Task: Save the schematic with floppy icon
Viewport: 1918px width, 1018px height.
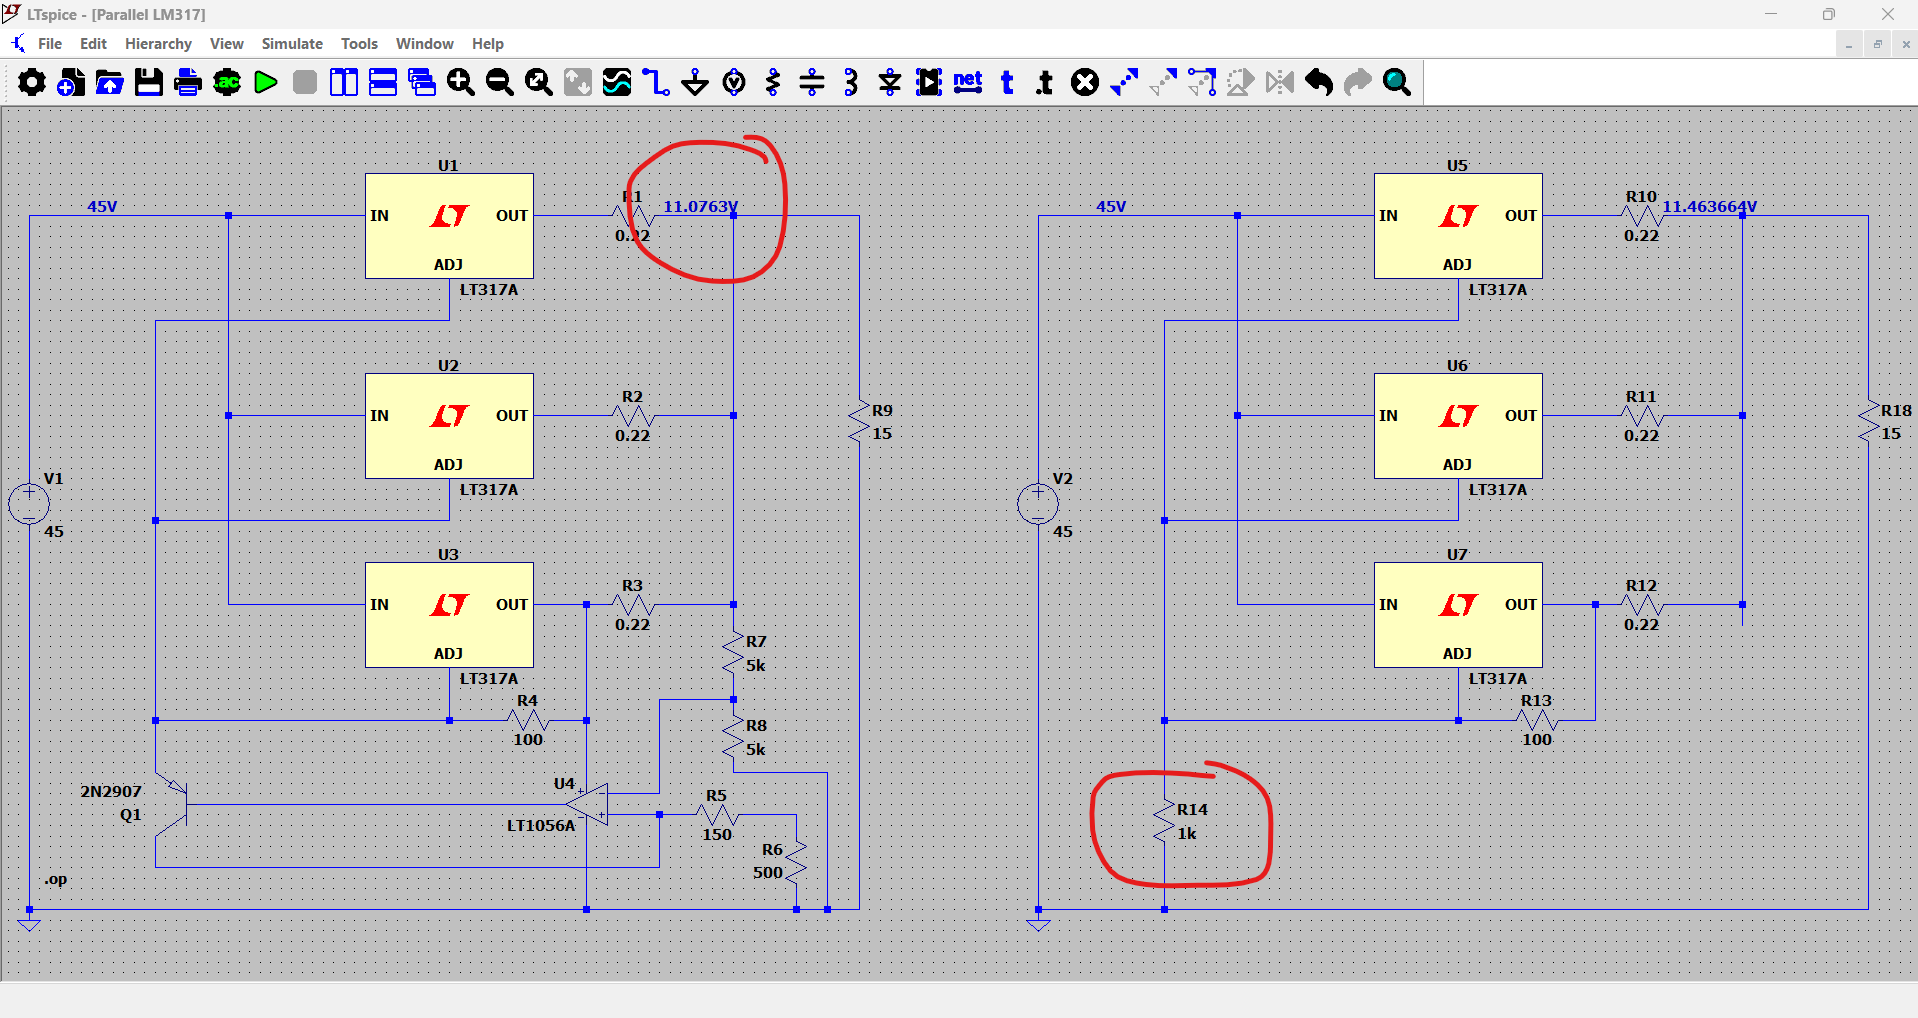Action: coord(149,82)
